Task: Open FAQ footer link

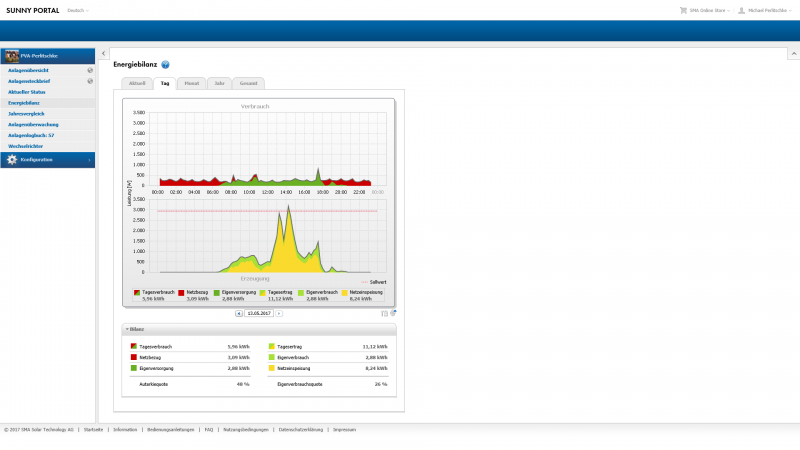Action: 209,430
